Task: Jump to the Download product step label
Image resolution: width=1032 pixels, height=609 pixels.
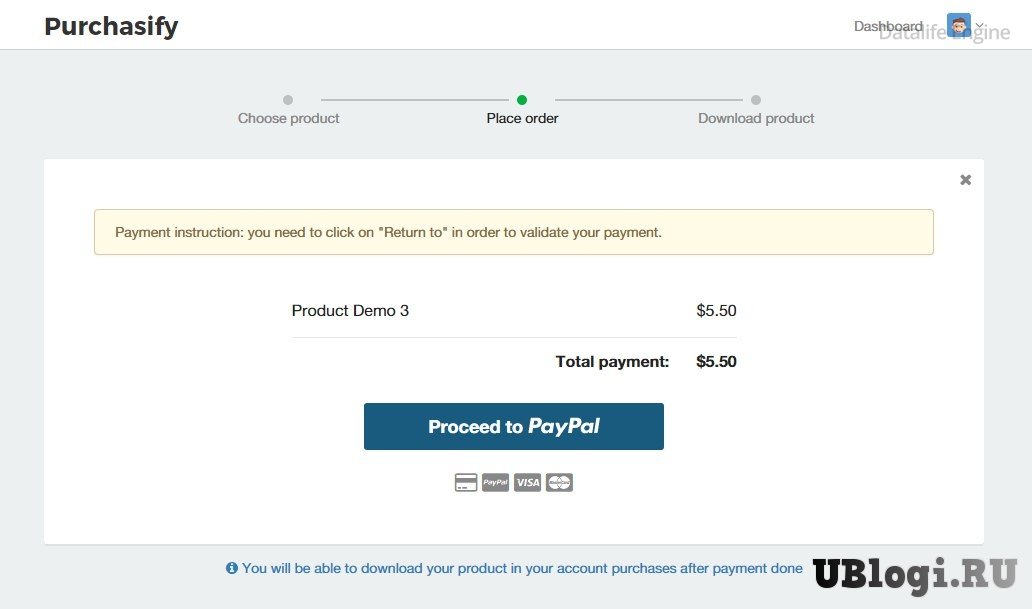Action: pos(756,118)
